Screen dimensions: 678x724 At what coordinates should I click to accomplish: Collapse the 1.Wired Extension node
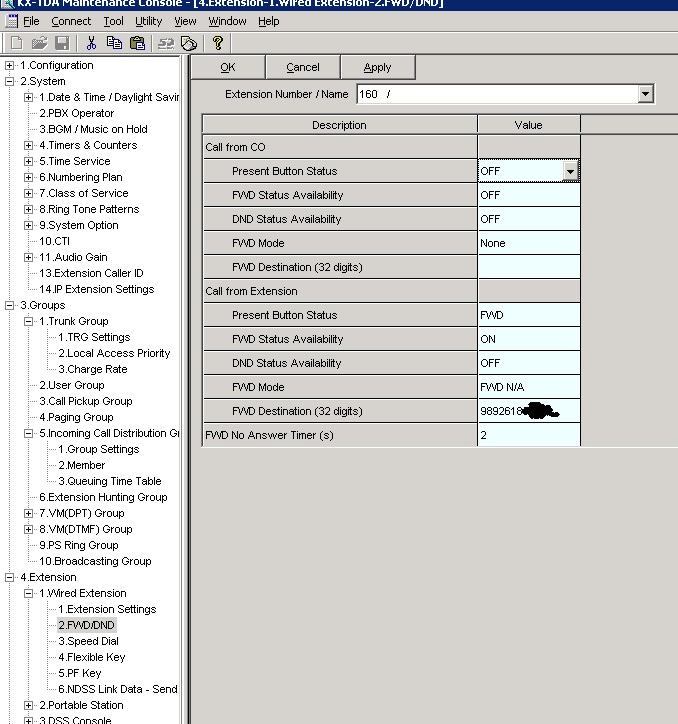pyautogui.click(x=29, y=593)
